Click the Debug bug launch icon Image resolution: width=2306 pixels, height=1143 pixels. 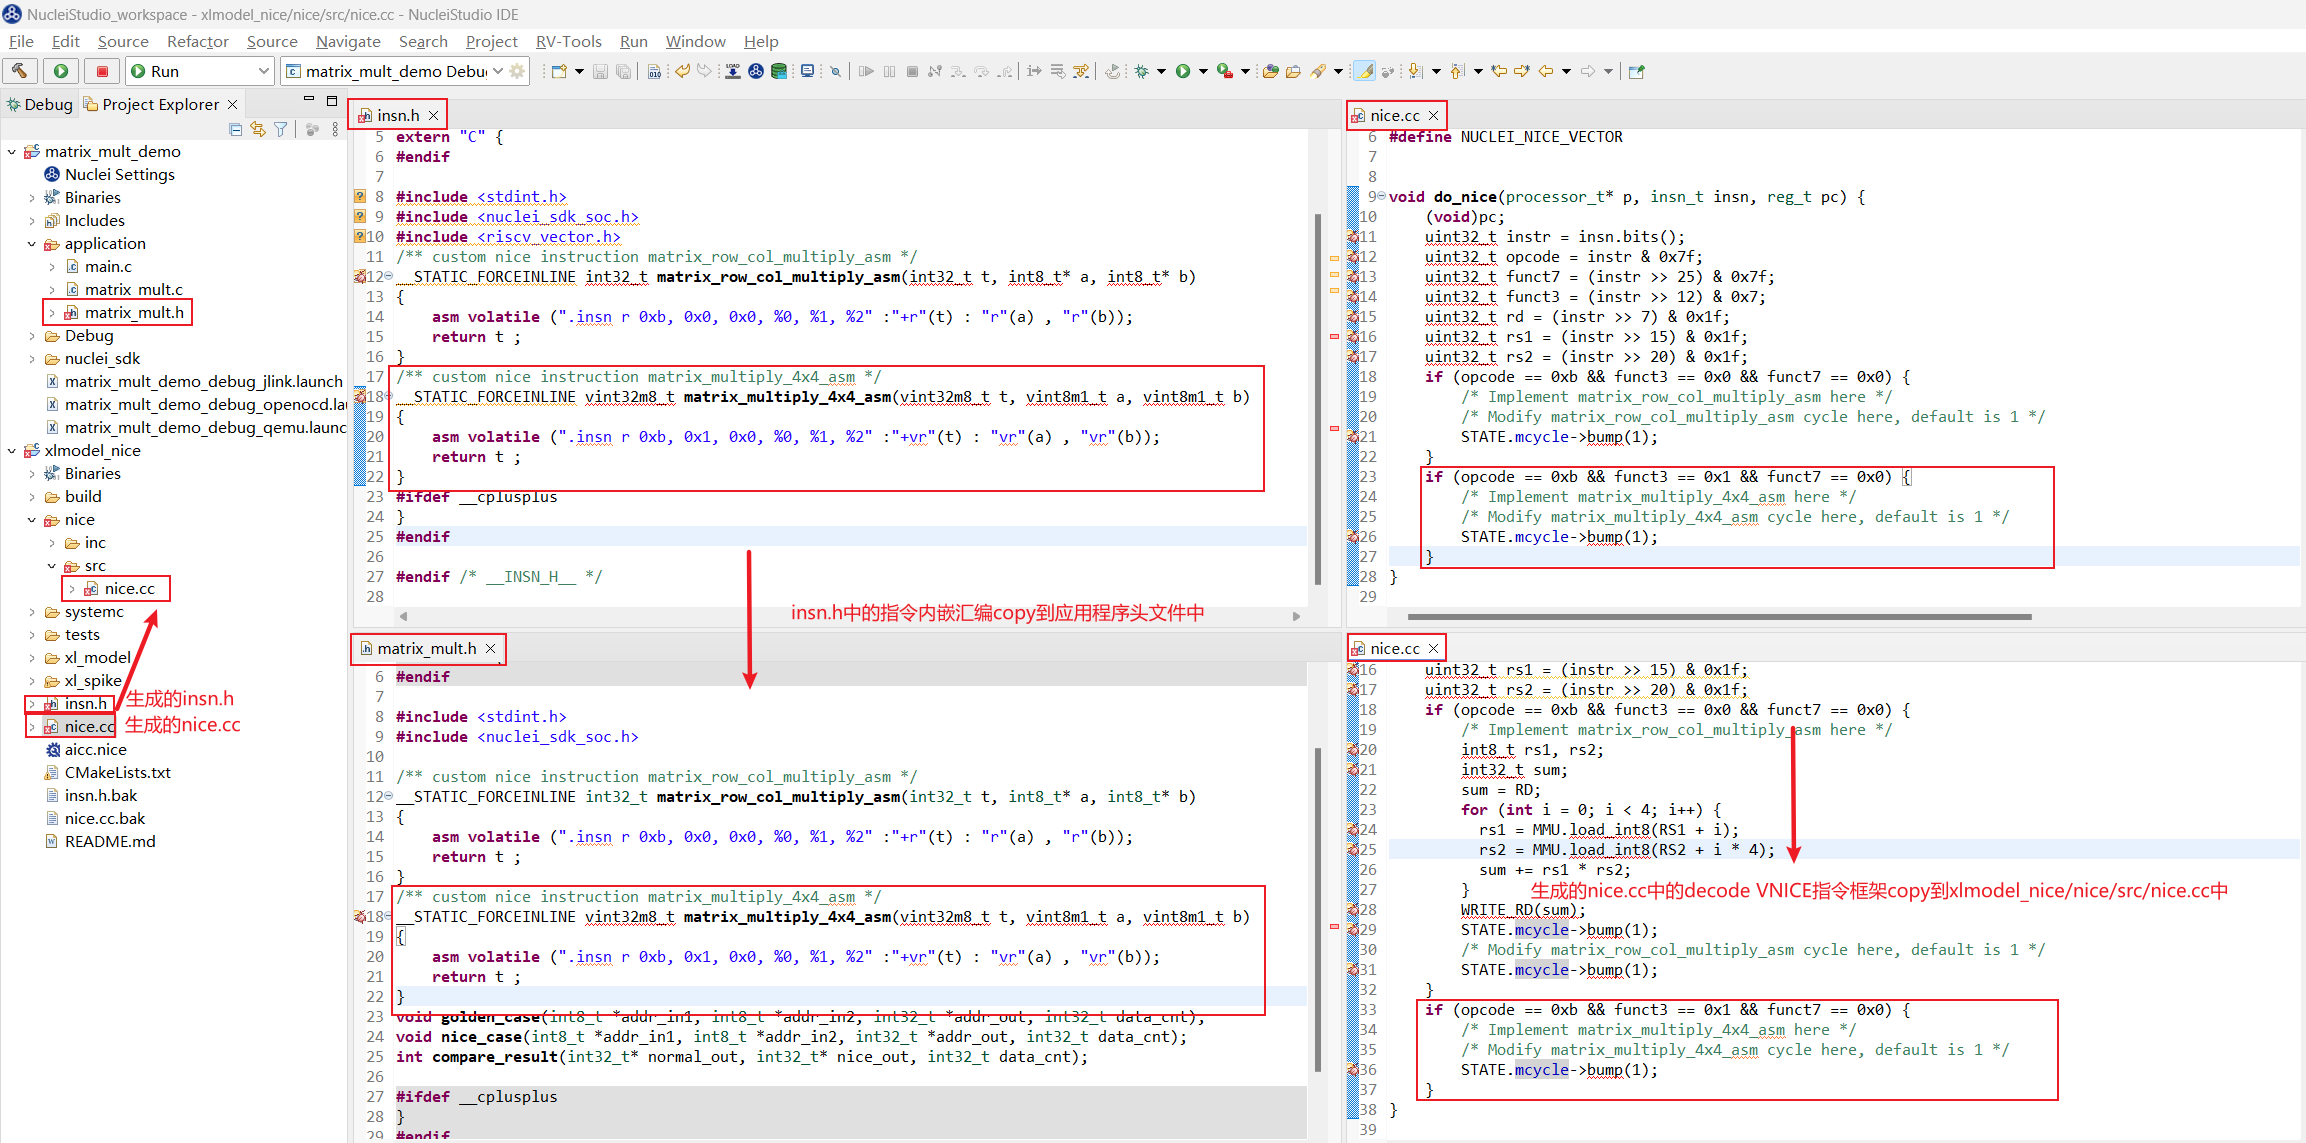1141,71
